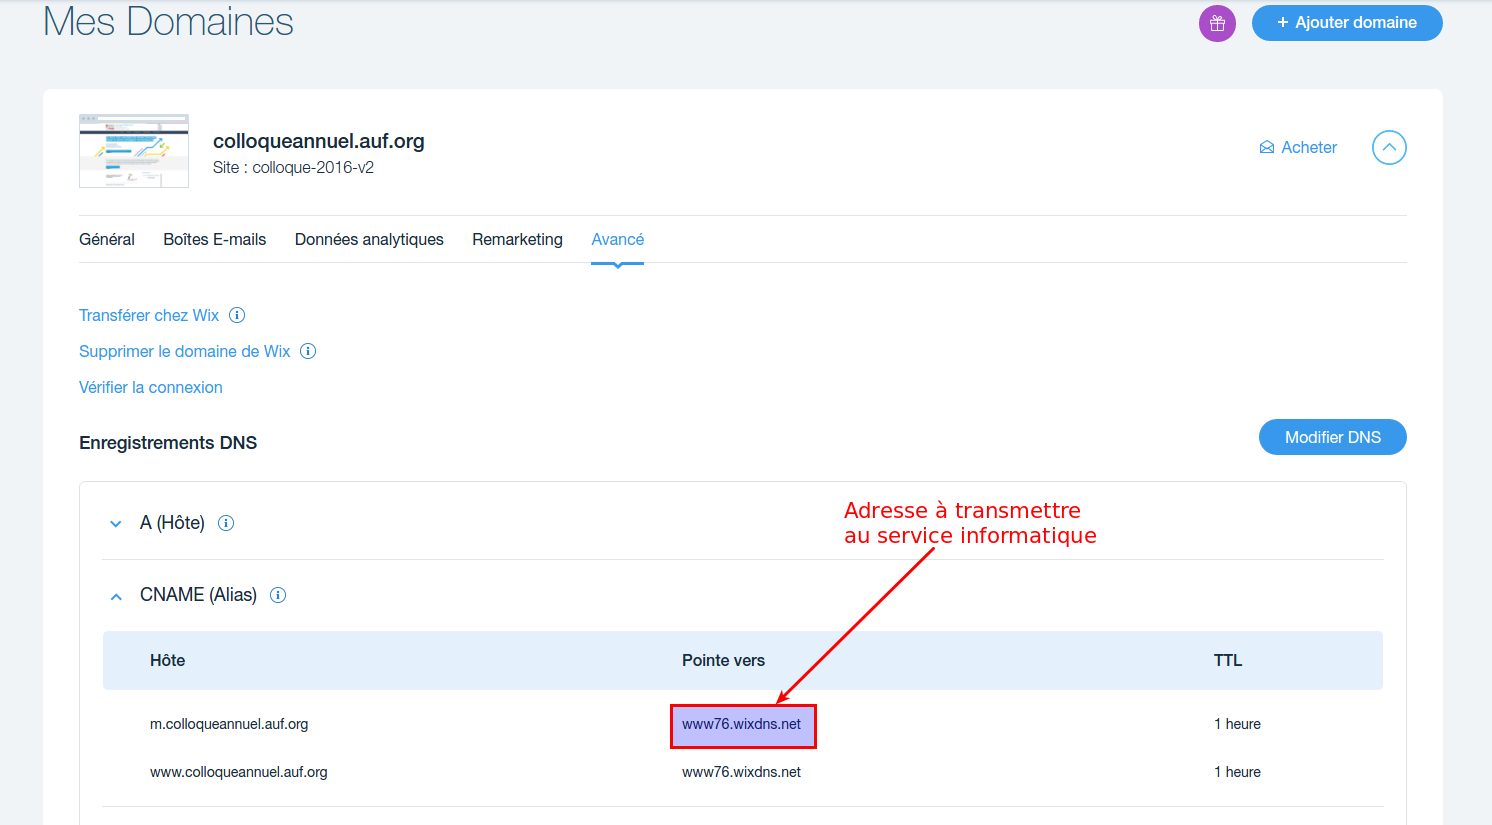Click the colloqueannuel.auf.org domain title
This screenshot has width=1492, height=825.
pyautogui.click(x=318, y=141)
